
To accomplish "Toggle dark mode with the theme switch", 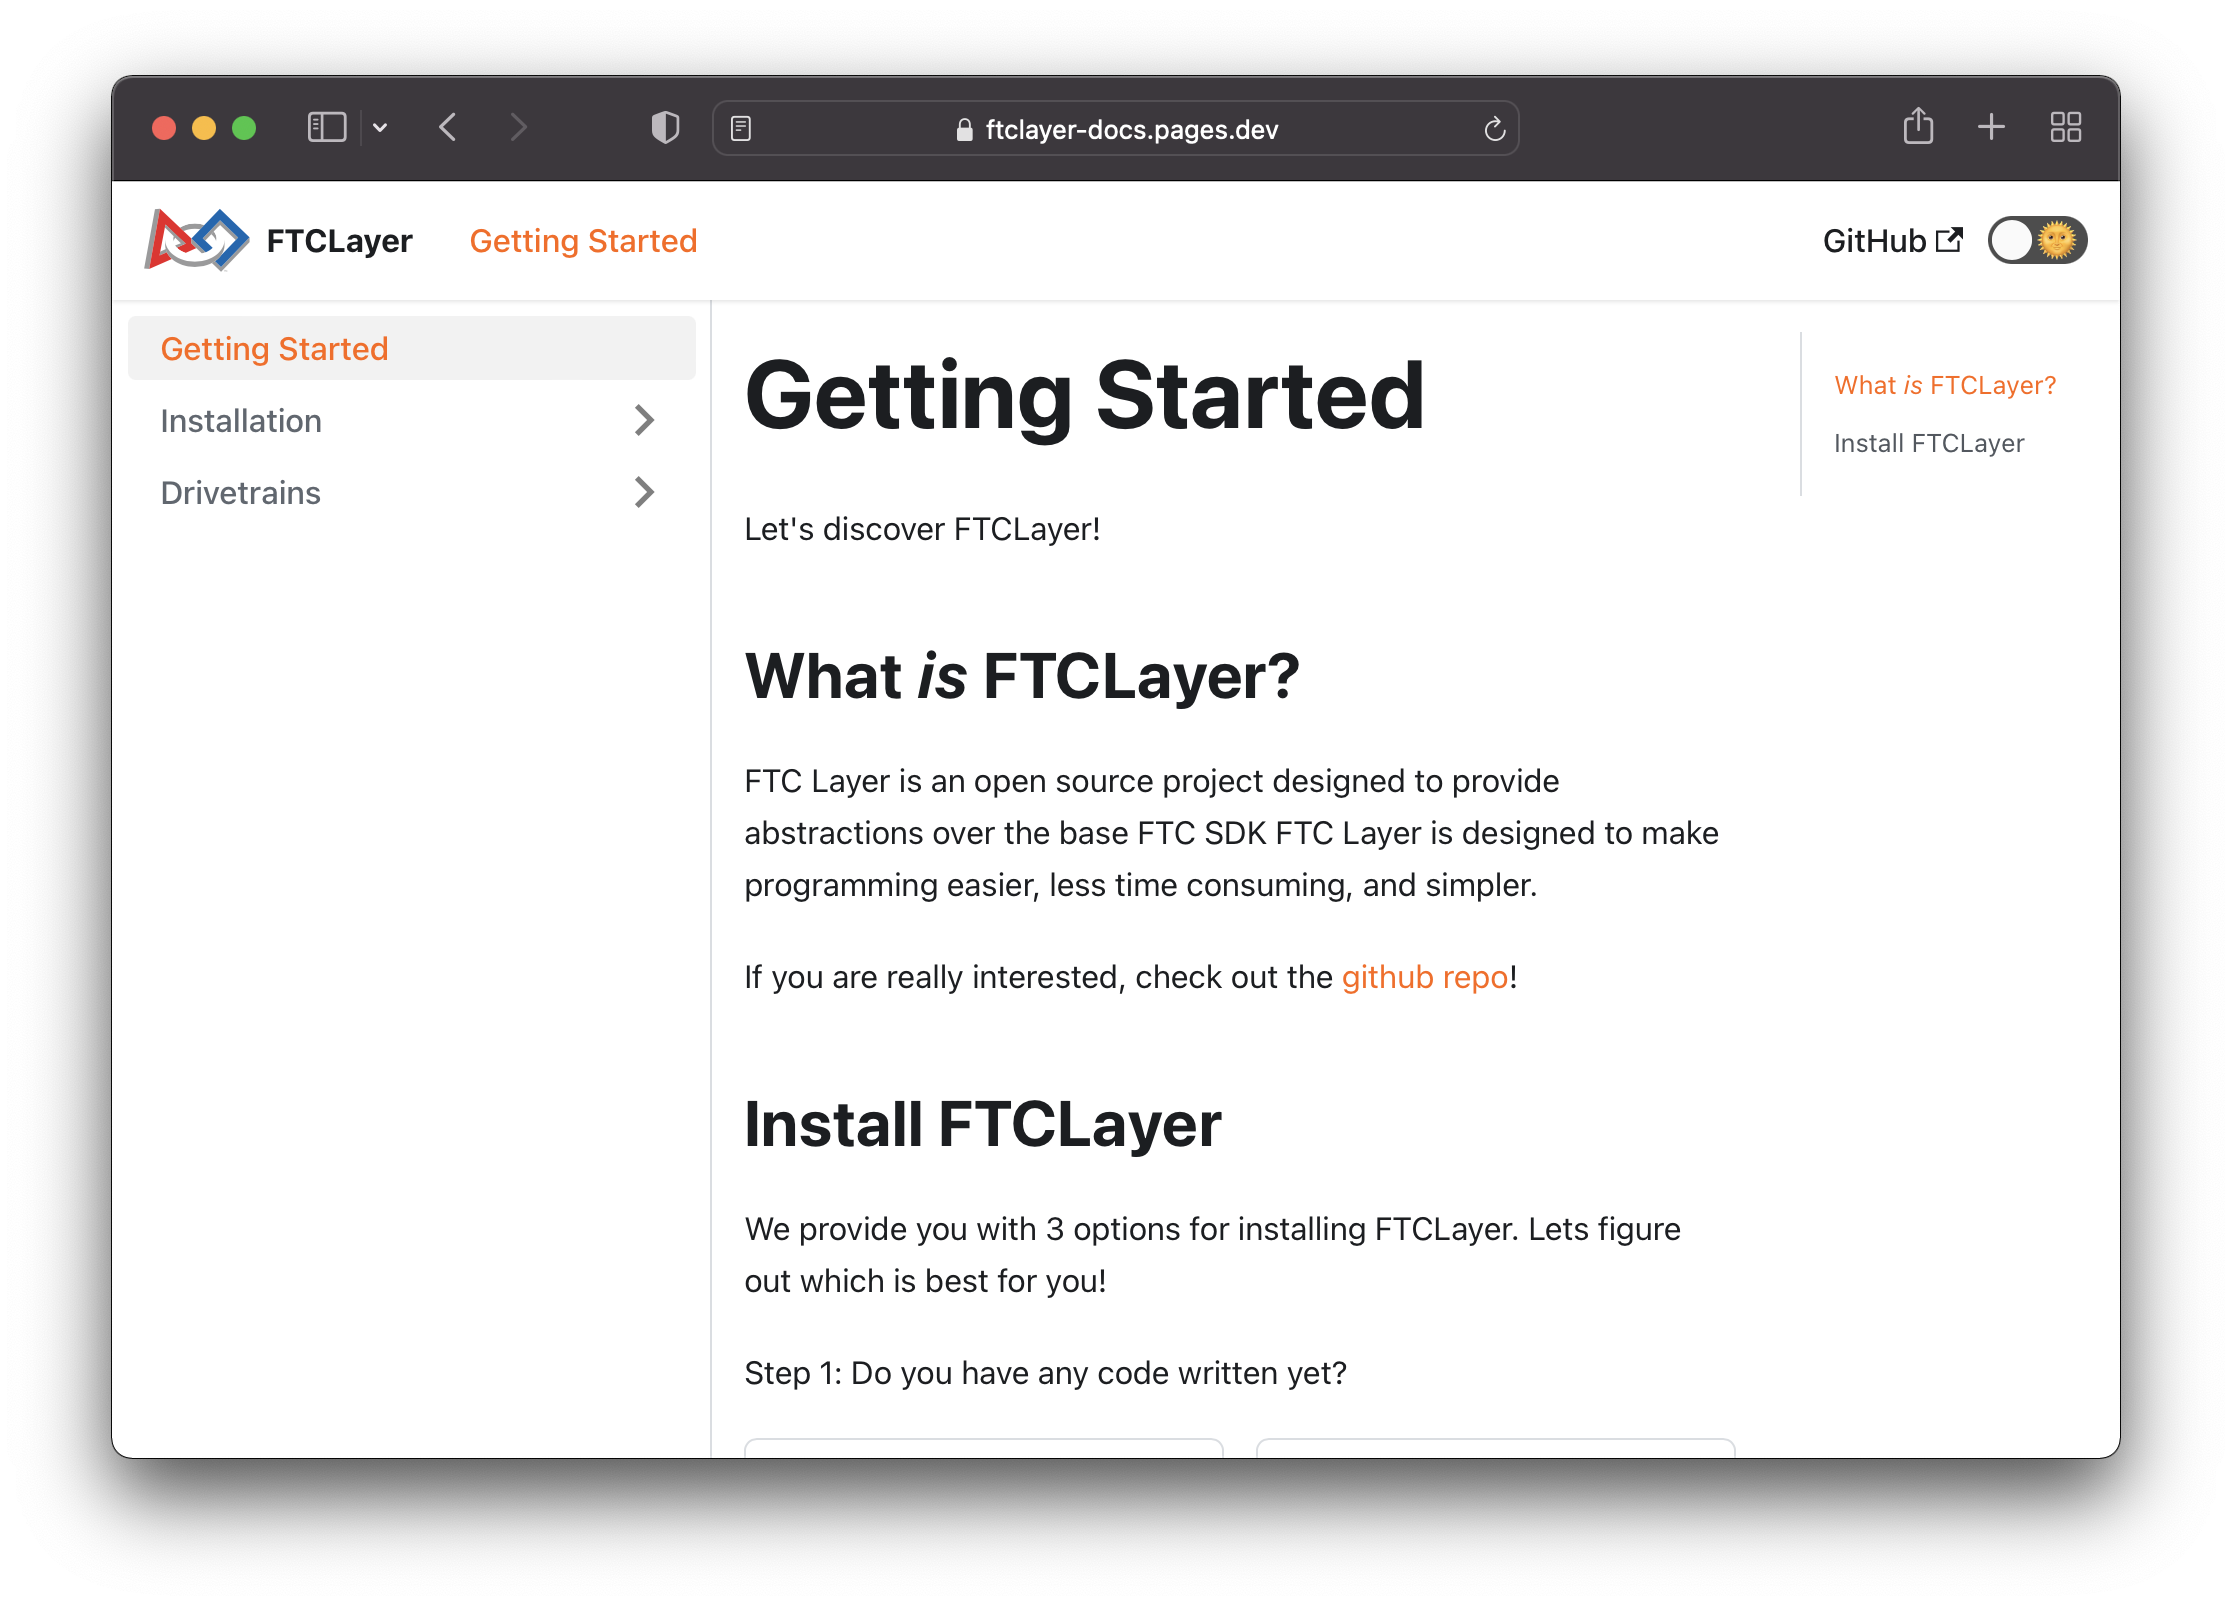I will [2036, 240].
